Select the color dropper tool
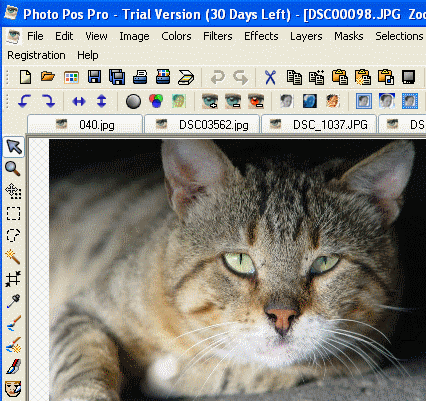Image resolution: width=426 pixels, height=401 pixels. coord(13,301)
